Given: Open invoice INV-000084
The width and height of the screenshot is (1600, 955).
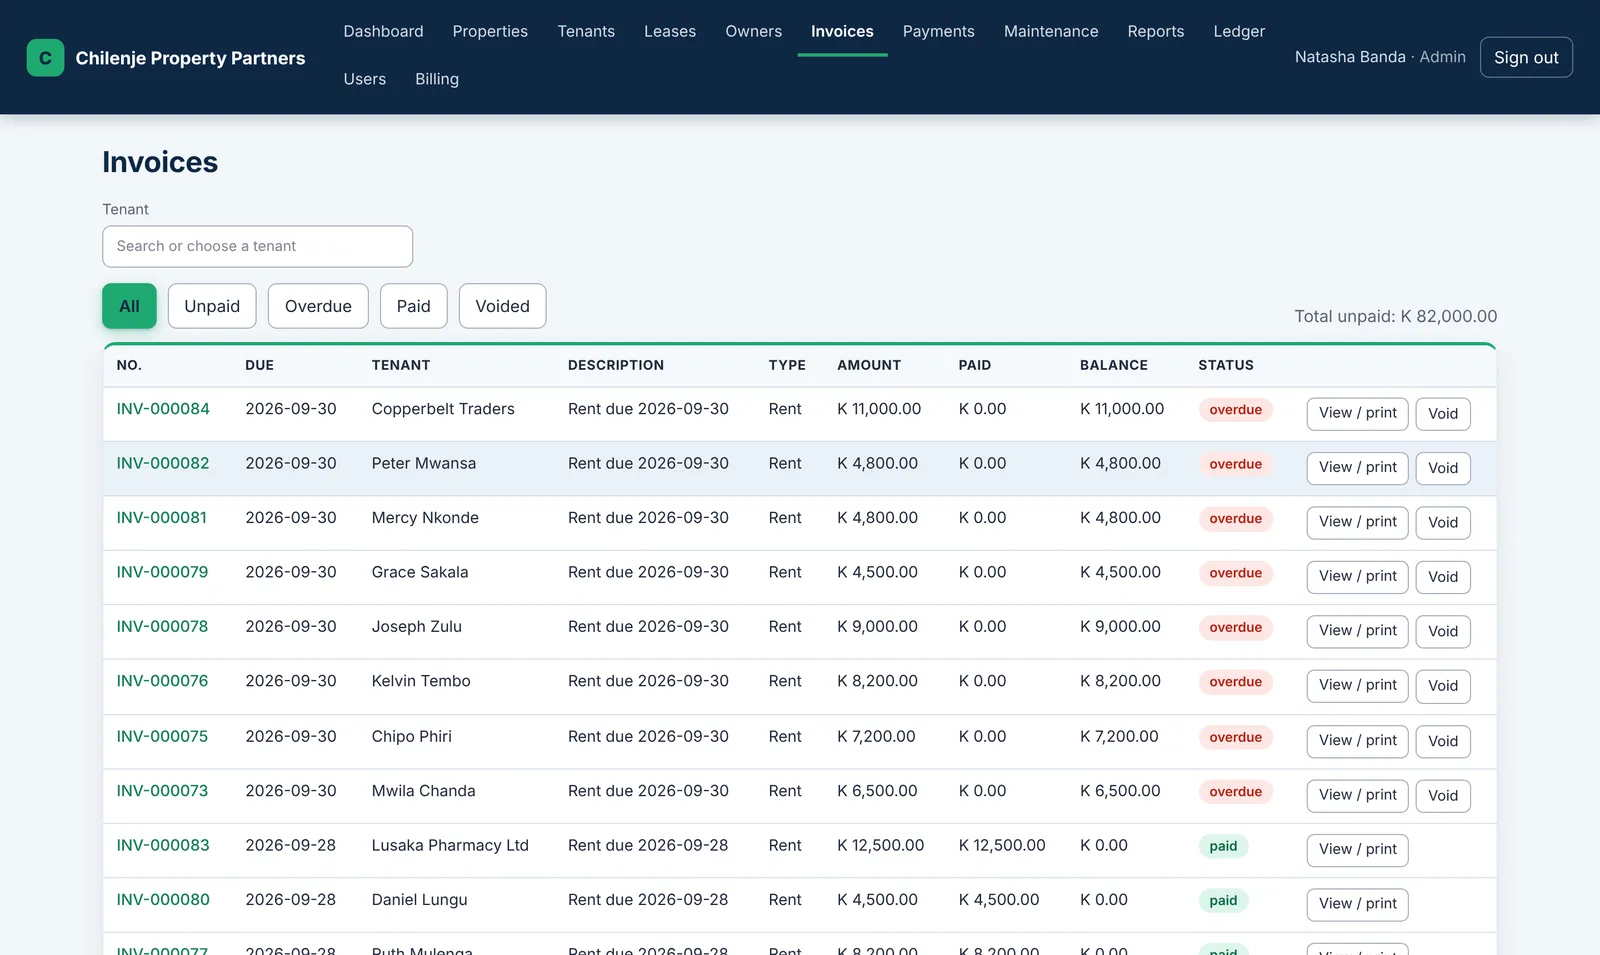Looking at the screenshot, I should pyautogui.click(x=163, y=409).
